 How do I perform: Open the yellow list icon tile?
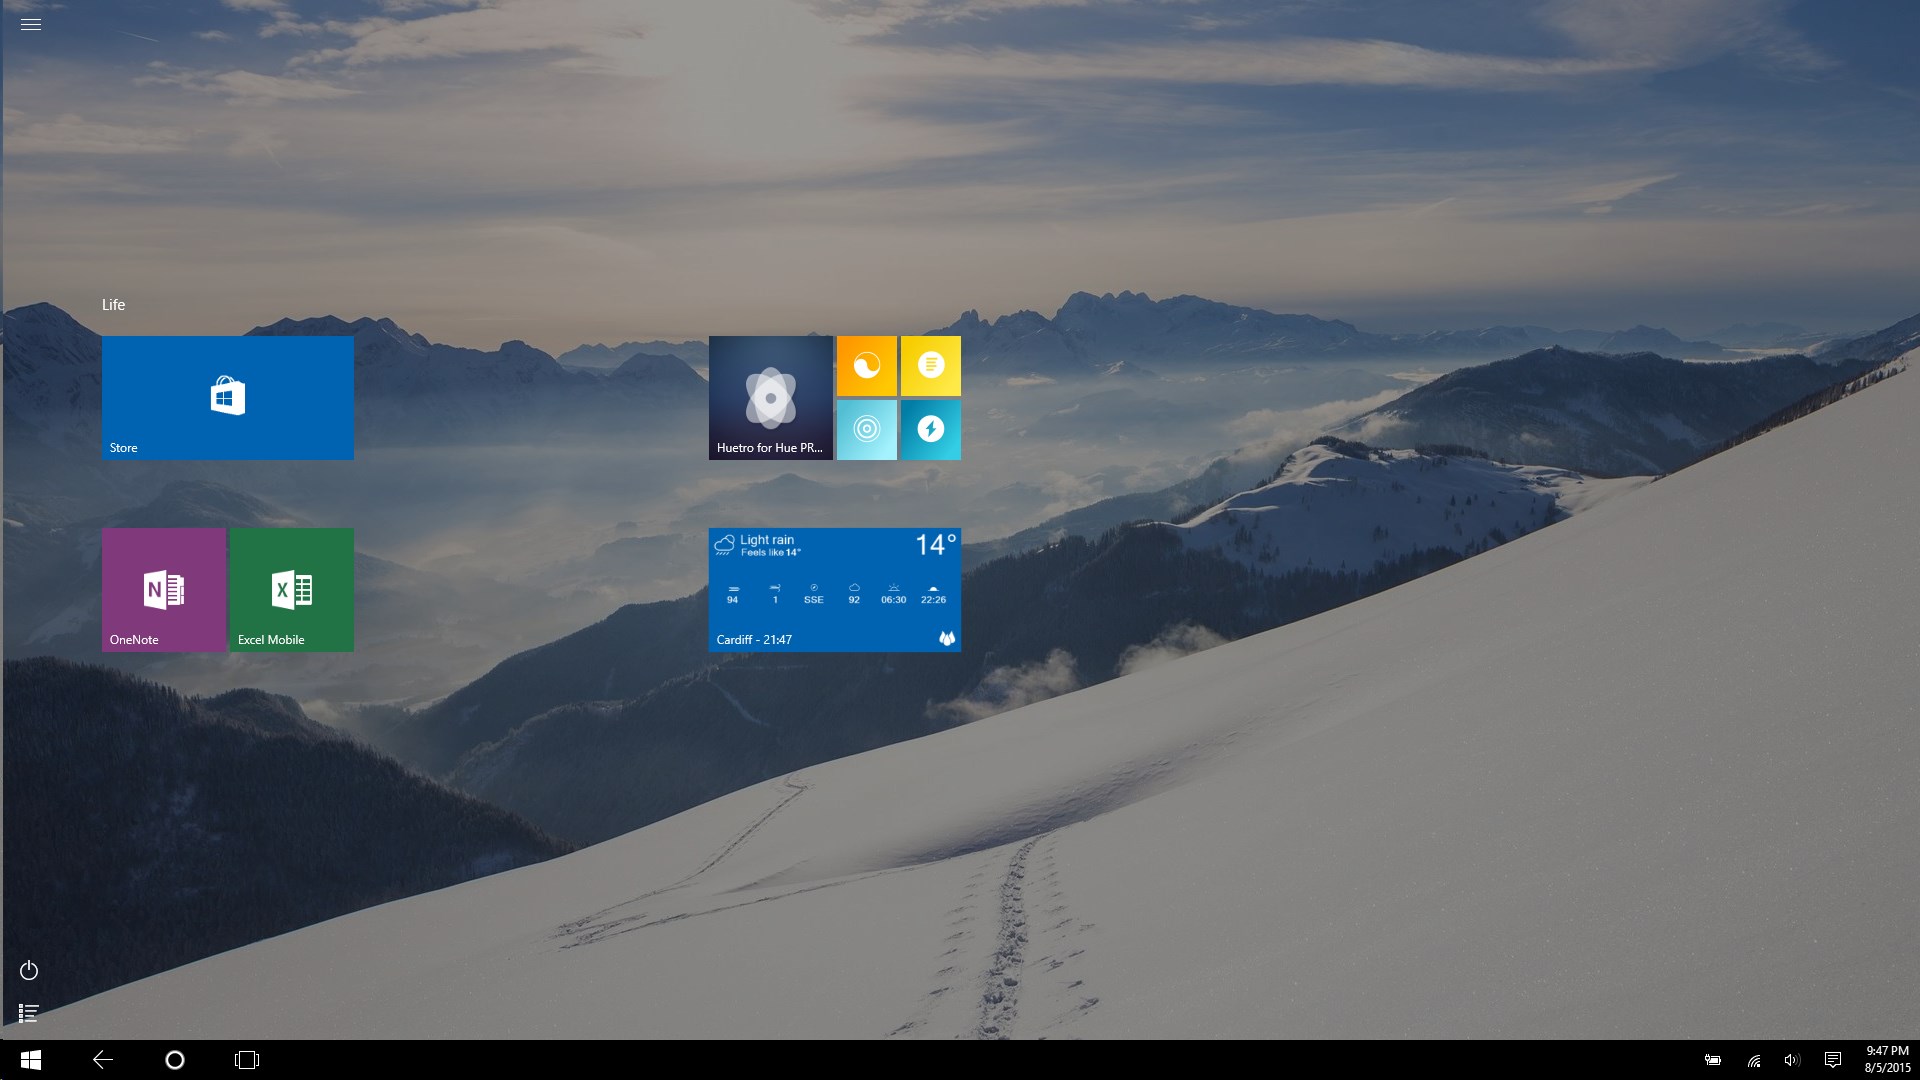[930, 365]
